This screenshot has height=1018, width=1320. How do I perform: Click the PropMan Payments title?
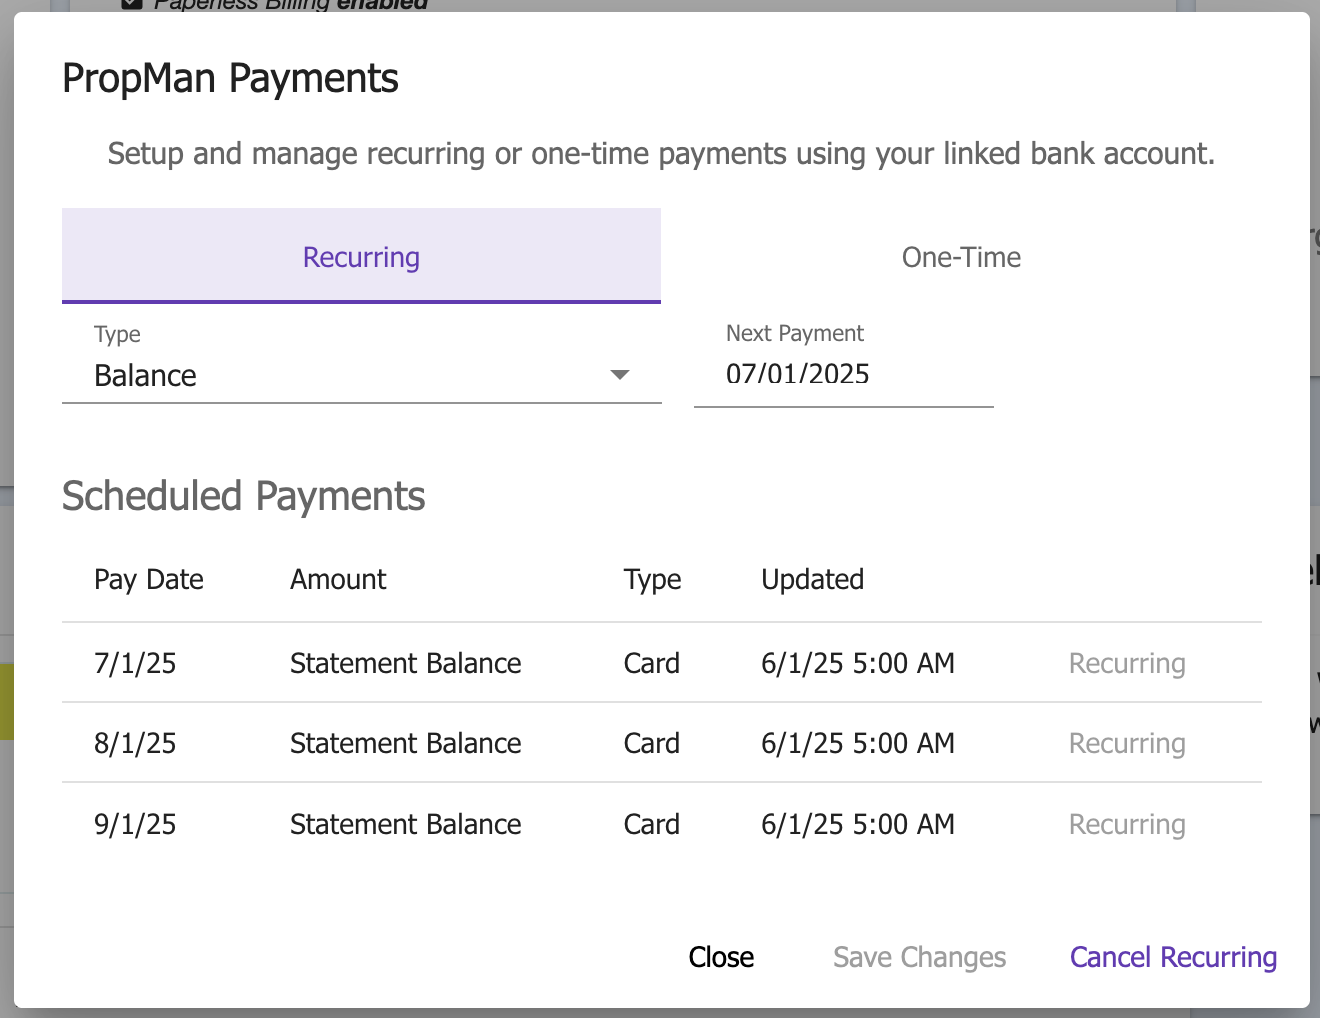tap(230, 78)
